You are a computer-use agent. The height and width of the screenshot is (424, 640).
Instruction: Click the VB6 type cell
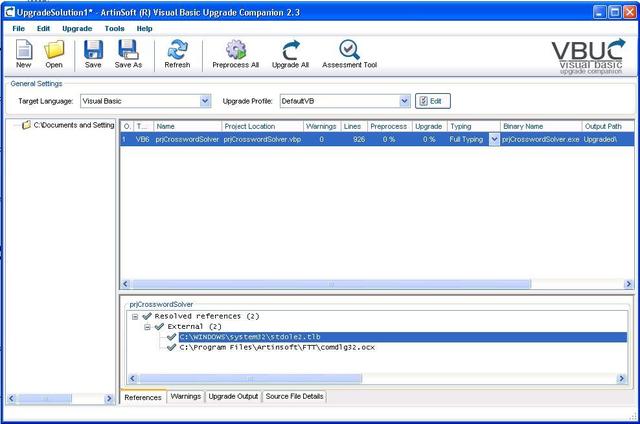pyautogui.click(x=143, y=140)
